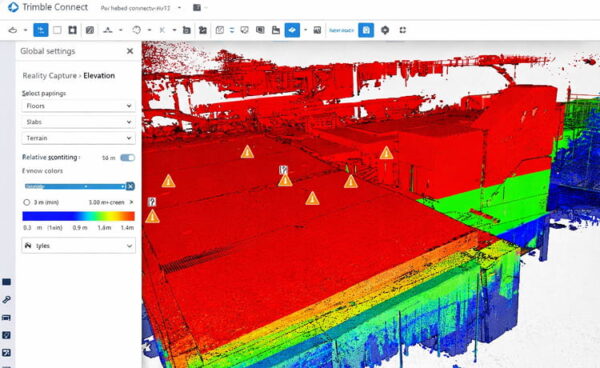Go back to Reality Capture breadcrumb

tap(49, 76)
